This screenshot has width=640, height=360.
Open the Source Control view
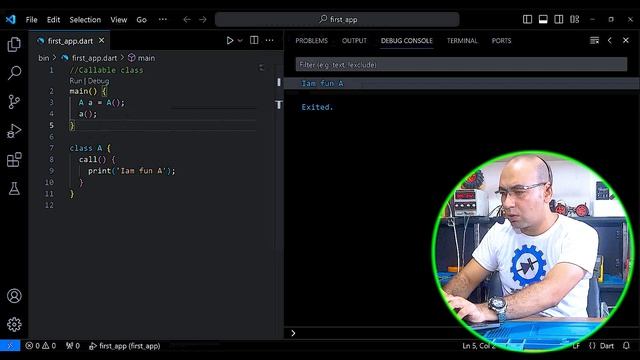[14, 102]
